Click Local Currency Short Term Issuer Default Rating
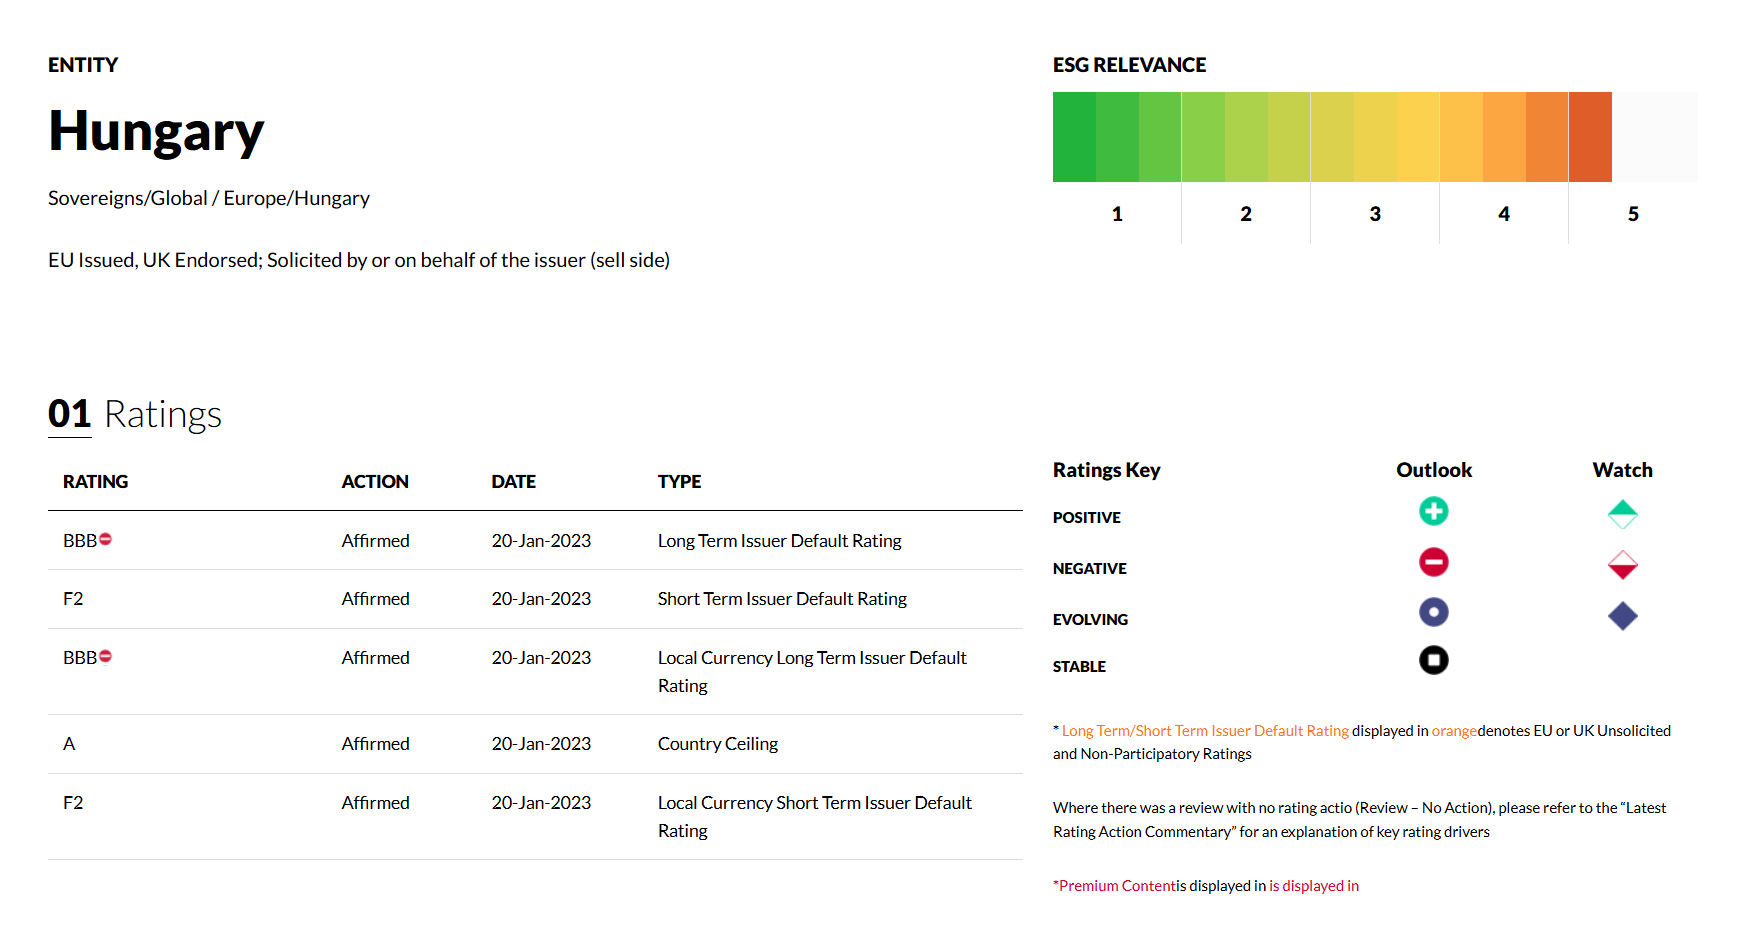The height and width of the screenshot is (939, 1759). tap(815, 816)
